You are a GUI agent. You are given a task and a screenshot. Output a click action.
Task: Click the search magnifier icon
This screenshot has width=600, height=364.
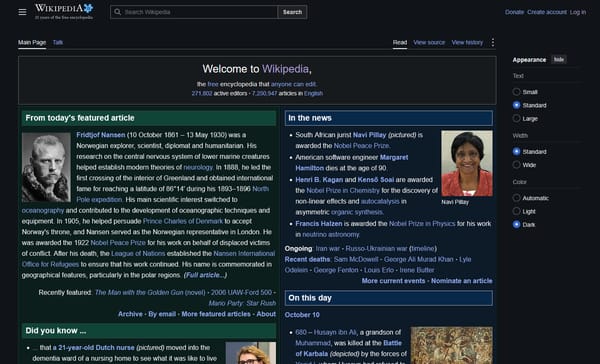coord(118,12)
